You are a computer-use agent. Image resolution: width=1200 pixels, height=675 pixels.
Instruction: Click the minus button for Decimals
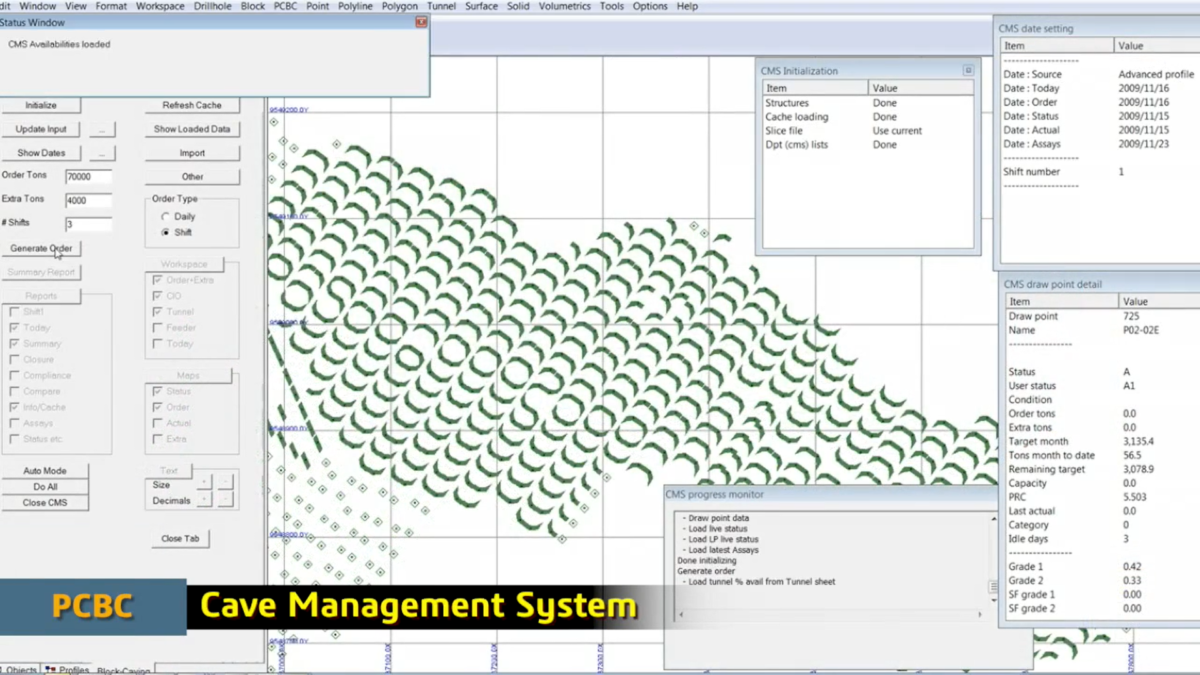coord(226,500)
